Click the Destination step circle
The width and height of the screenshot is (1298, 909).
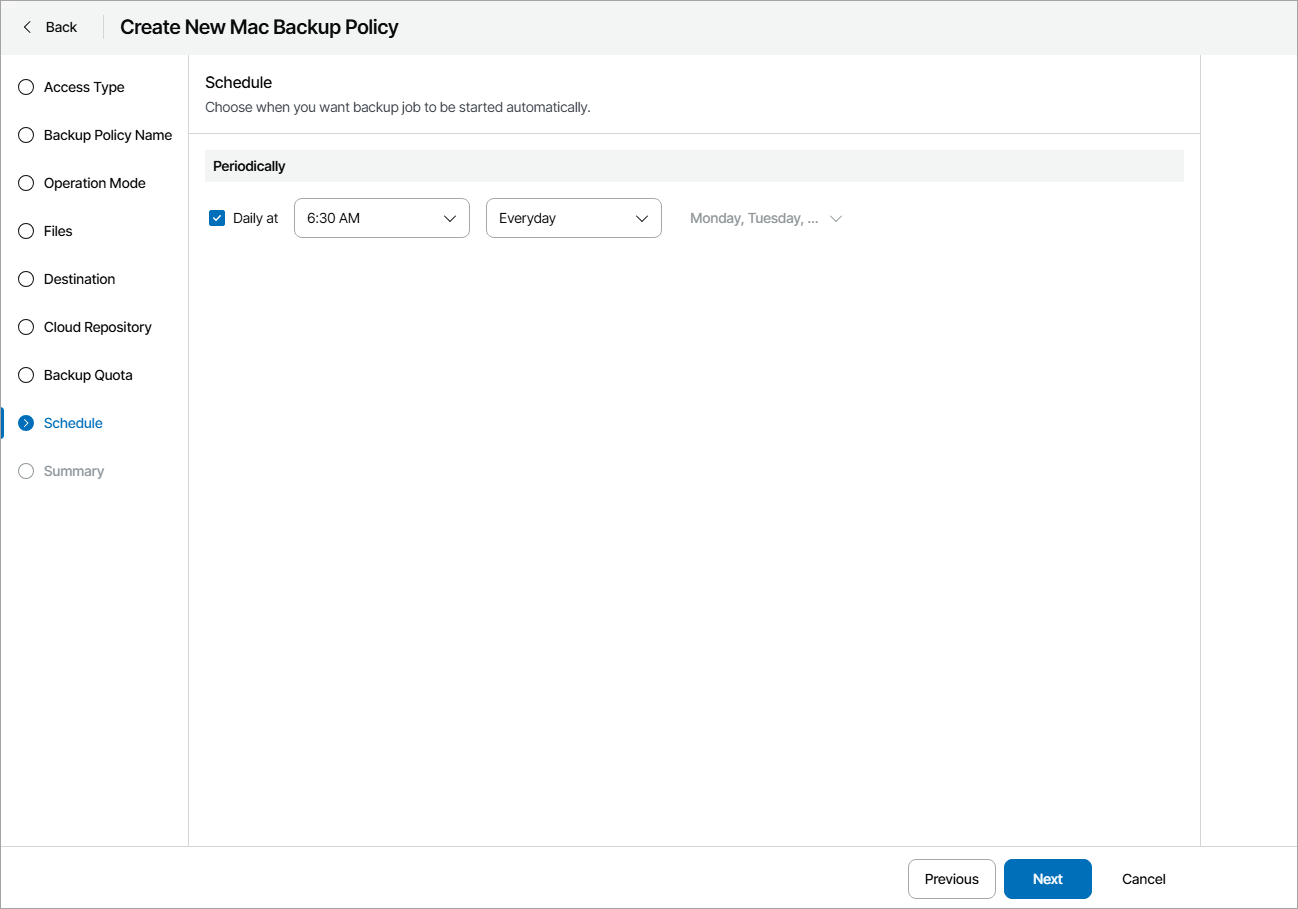(x=25, y=279)
